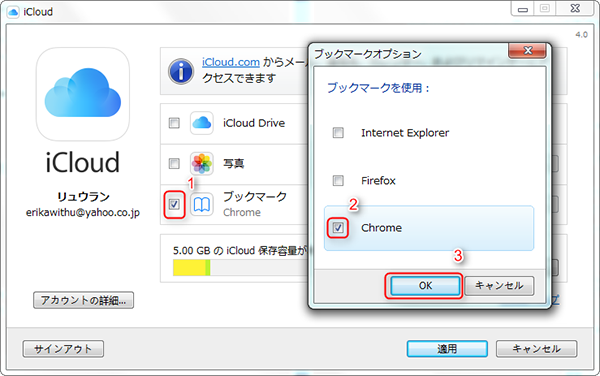
Task: Click the Chrome subtitle under ブックマーク
Action: (x=242, y=212)
